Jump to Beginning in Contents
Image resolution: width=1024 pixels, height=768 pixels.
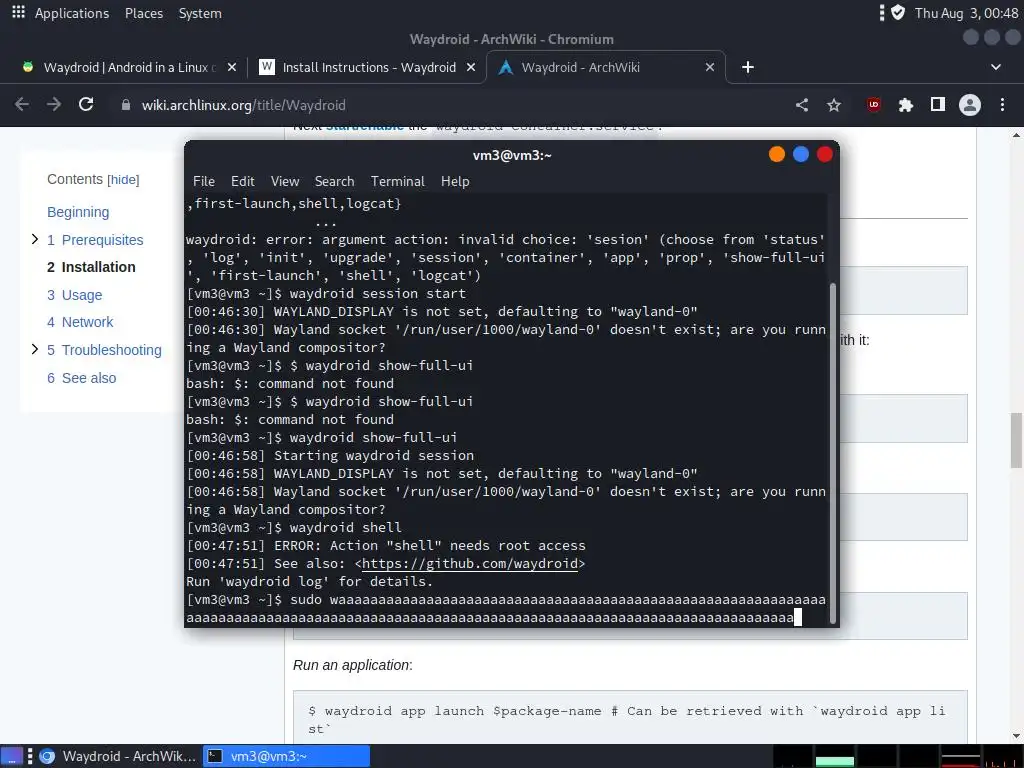click(x=78, y=212)
